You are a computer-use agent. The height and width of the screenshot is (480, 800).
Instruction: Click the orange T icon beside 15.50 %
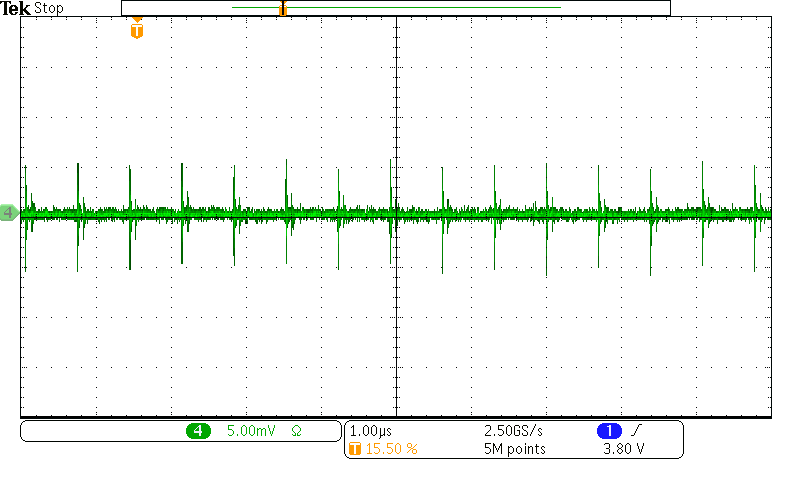tap(354, 449)
